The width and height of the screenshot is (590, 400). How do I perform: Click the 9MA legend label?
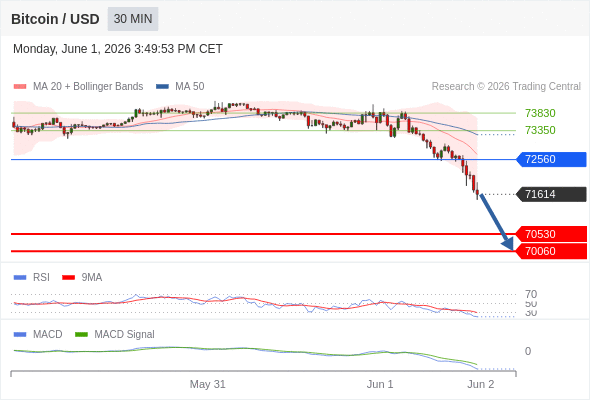point(92,278)
